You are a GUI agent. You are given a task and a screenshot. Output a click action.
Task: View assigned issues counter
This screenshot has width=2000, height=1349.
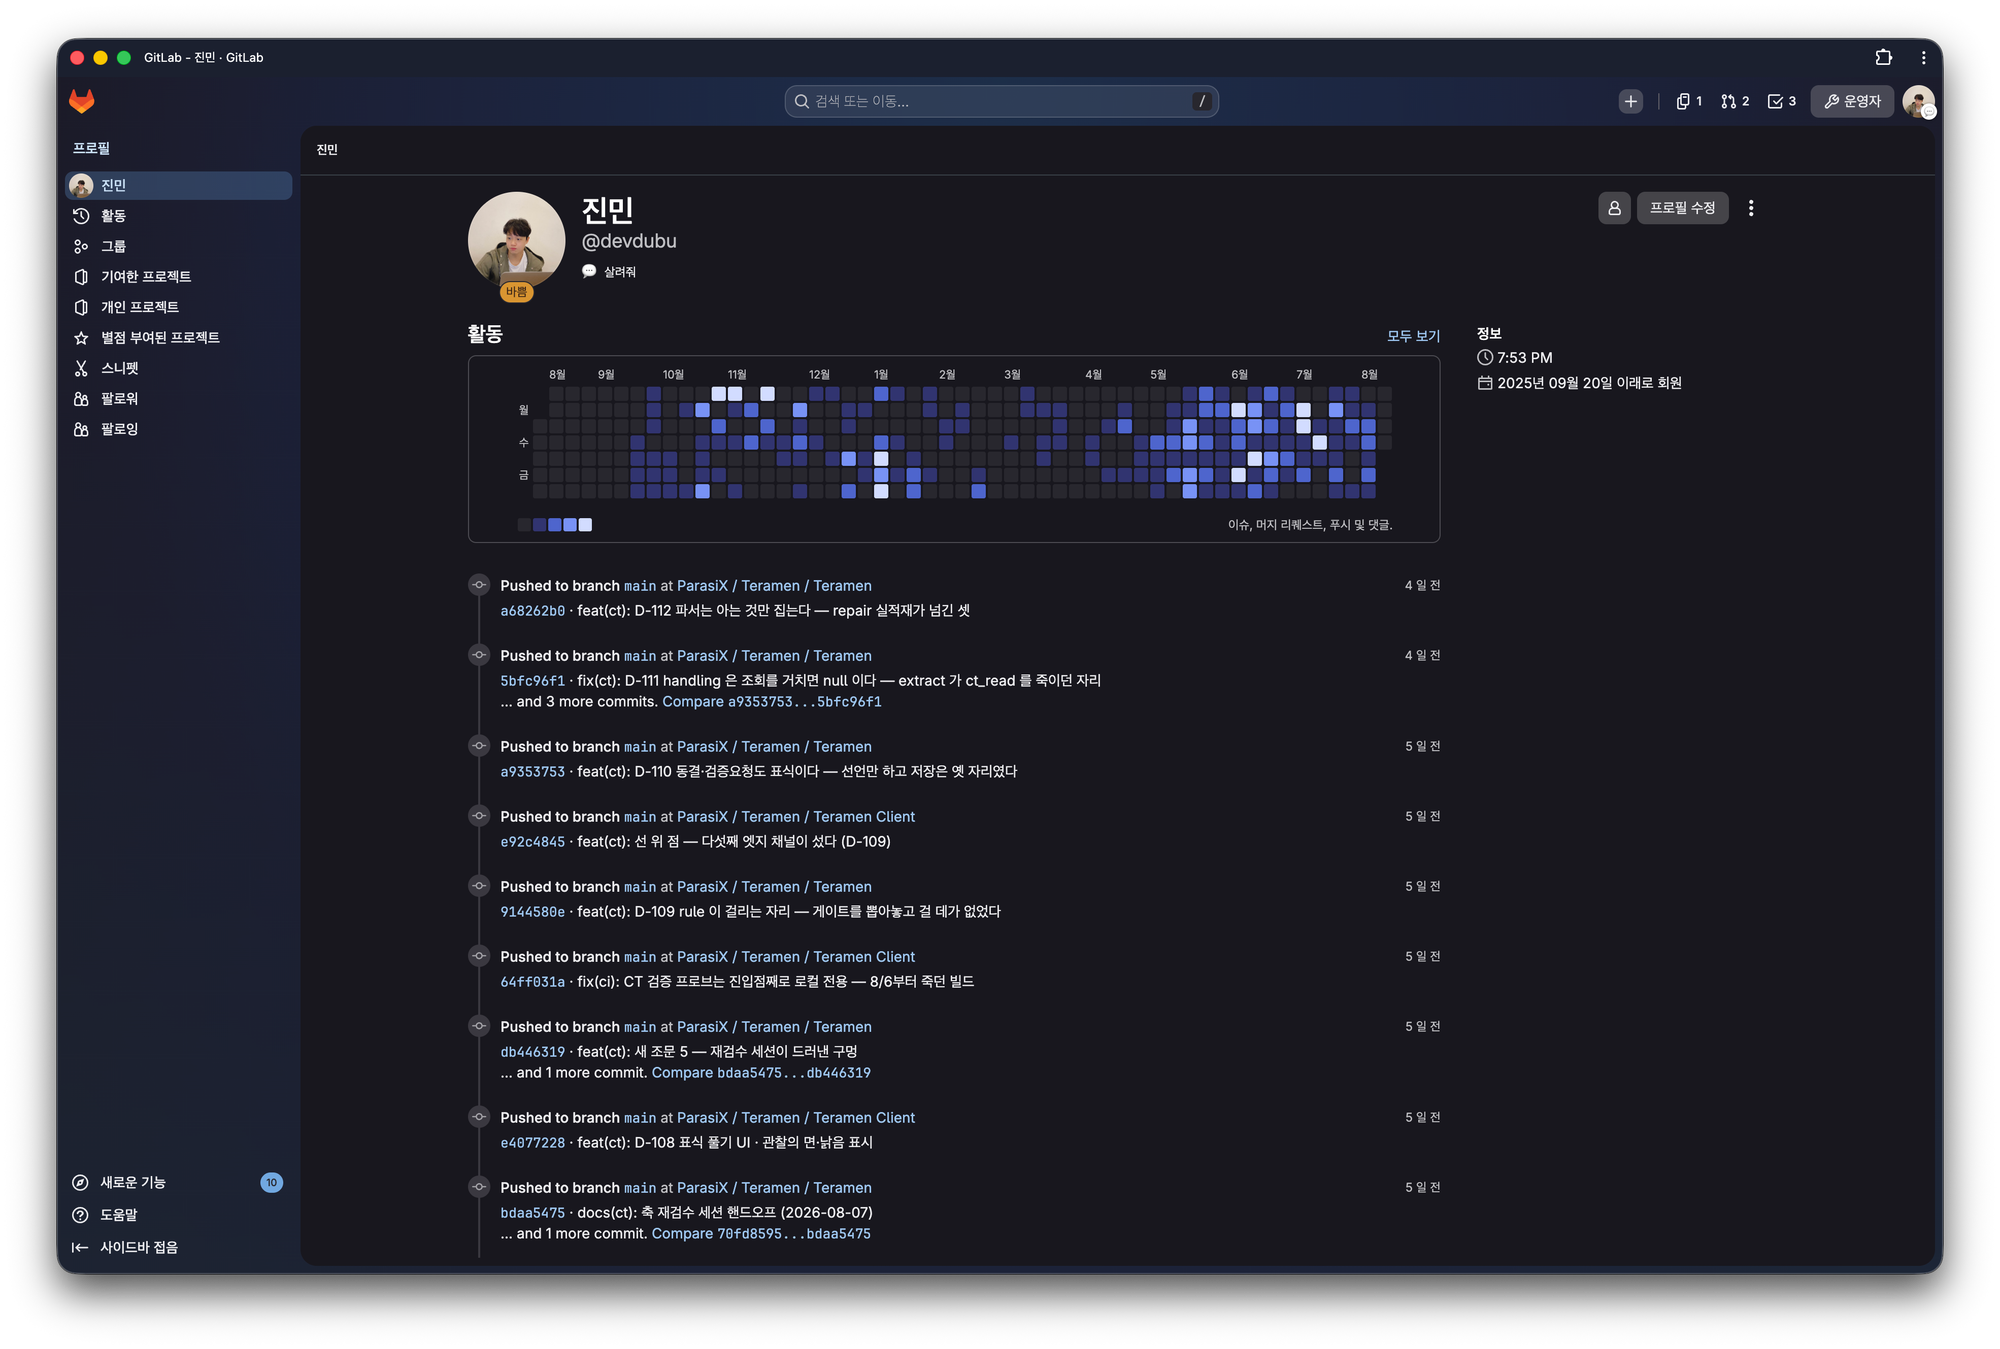[x=1689, y=101]
